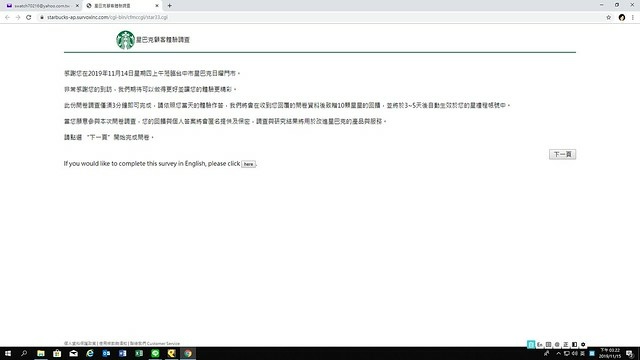
Task: Toggle IME half/full width button
Action: pos(574,344)
